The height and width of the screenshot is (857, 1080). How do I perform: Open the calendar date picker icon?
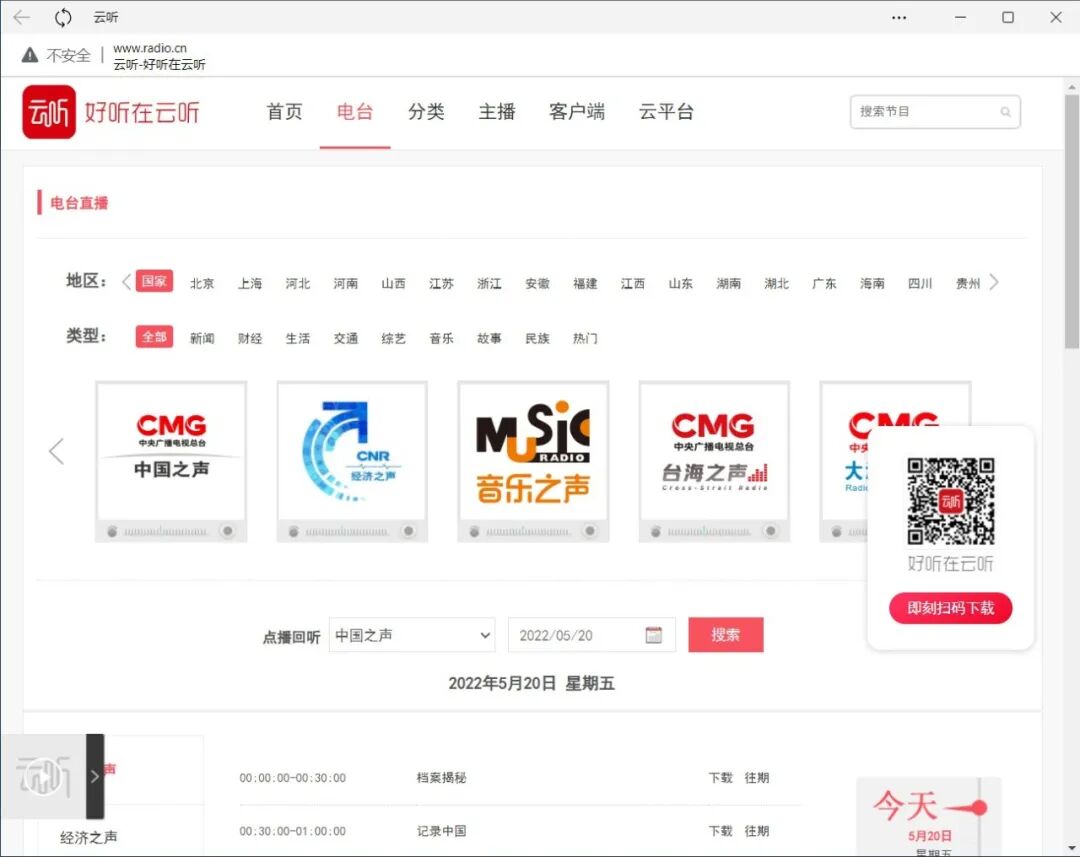[x=654, y=634]
